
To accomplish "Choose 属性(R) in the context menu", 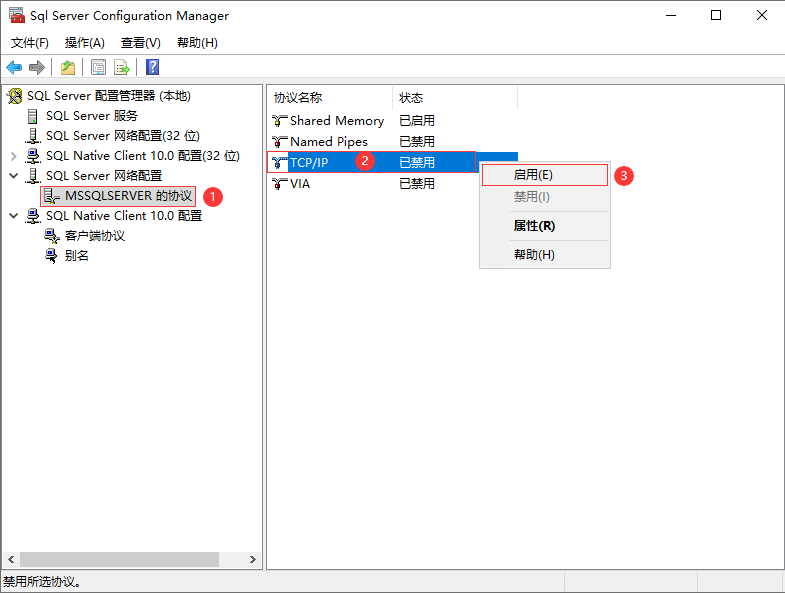I will tap(545, 226).
